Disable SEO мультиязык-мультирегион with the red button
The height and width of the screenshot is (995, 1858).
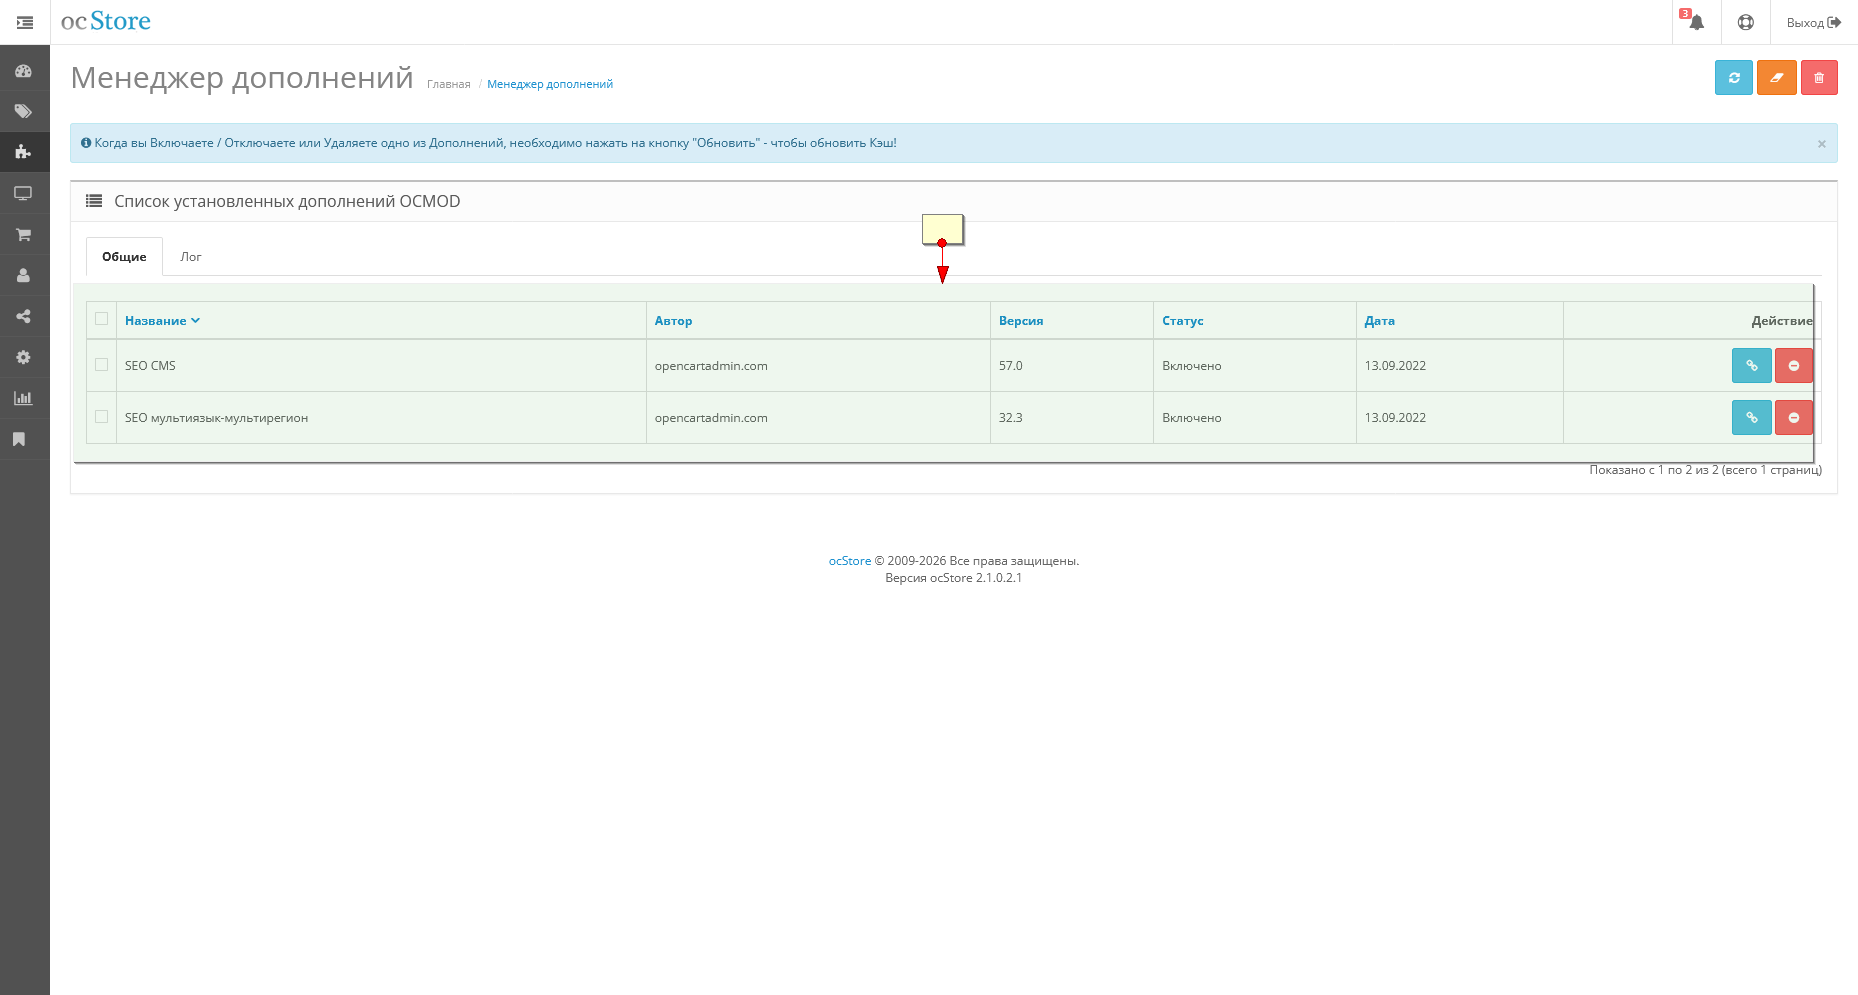(x=1794, y=417)
